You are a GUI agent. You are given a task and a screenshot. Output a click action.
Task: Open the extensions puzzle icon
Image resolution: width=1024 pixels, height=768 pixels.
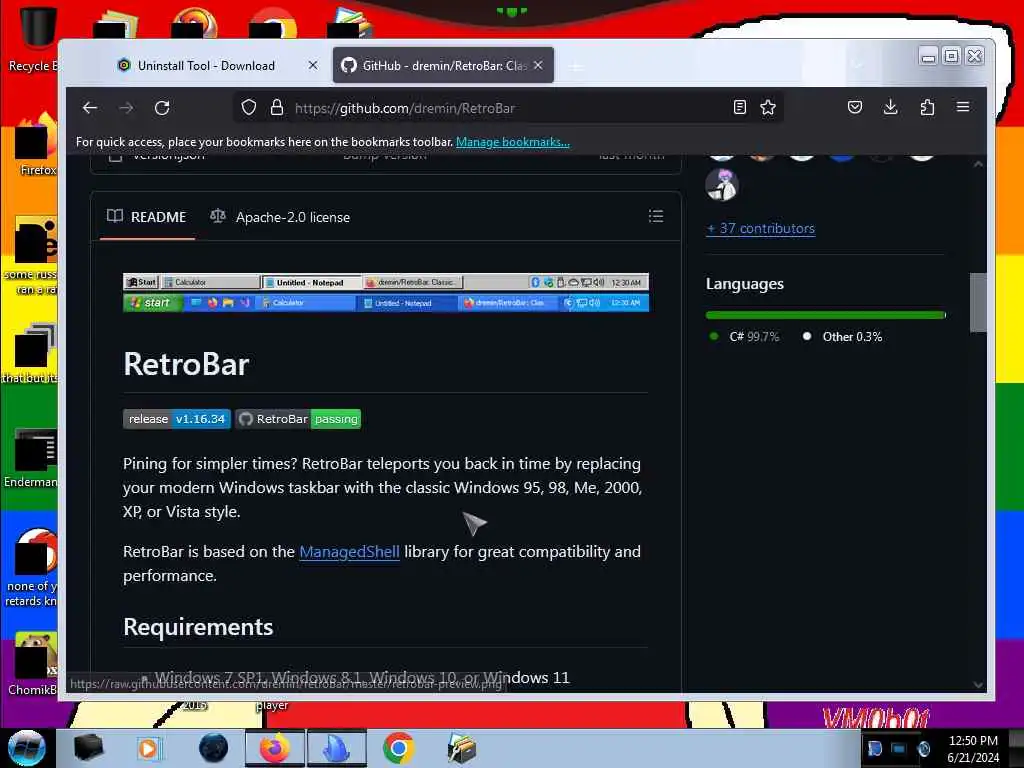point(927,107)
